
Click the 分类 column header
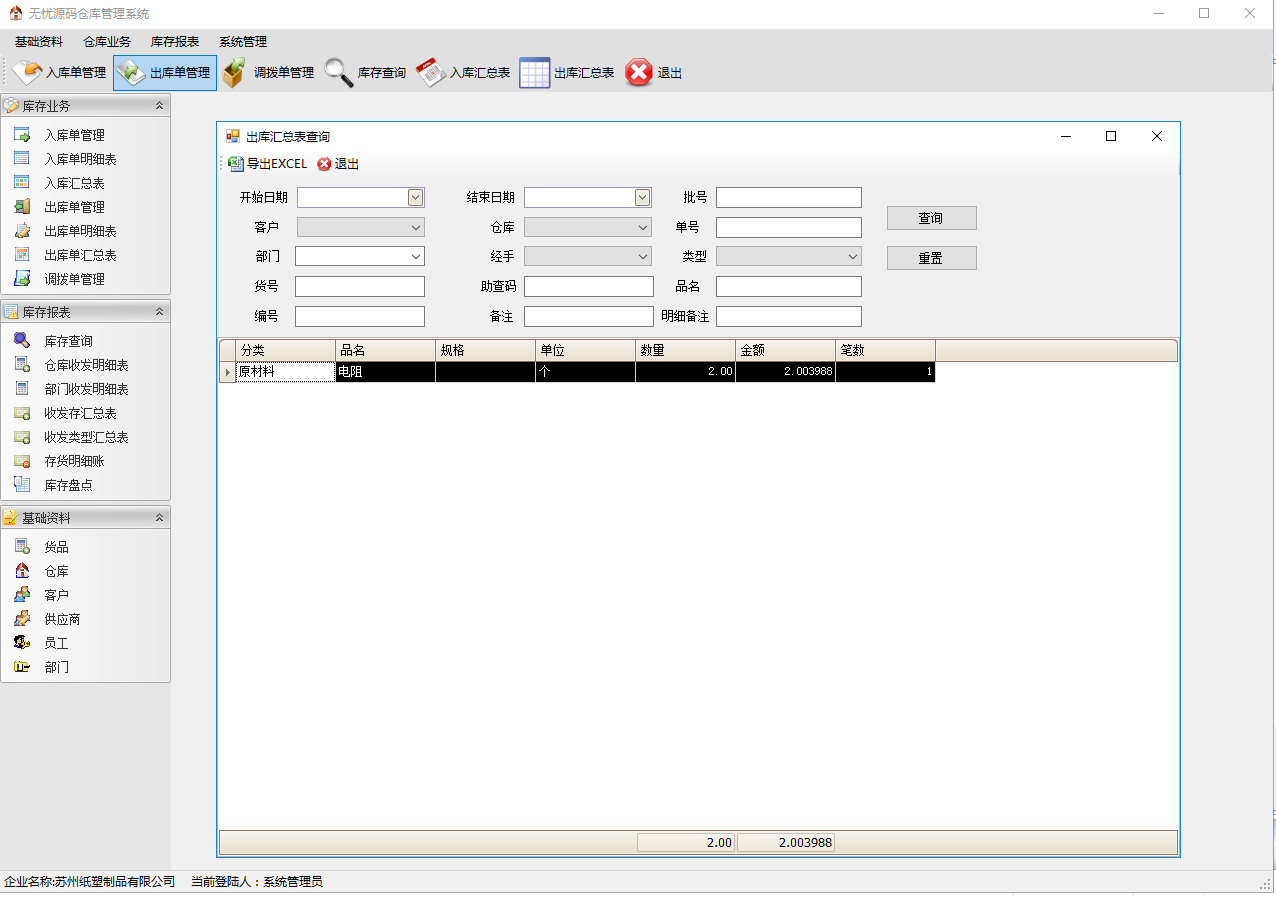tap(286, 351)
